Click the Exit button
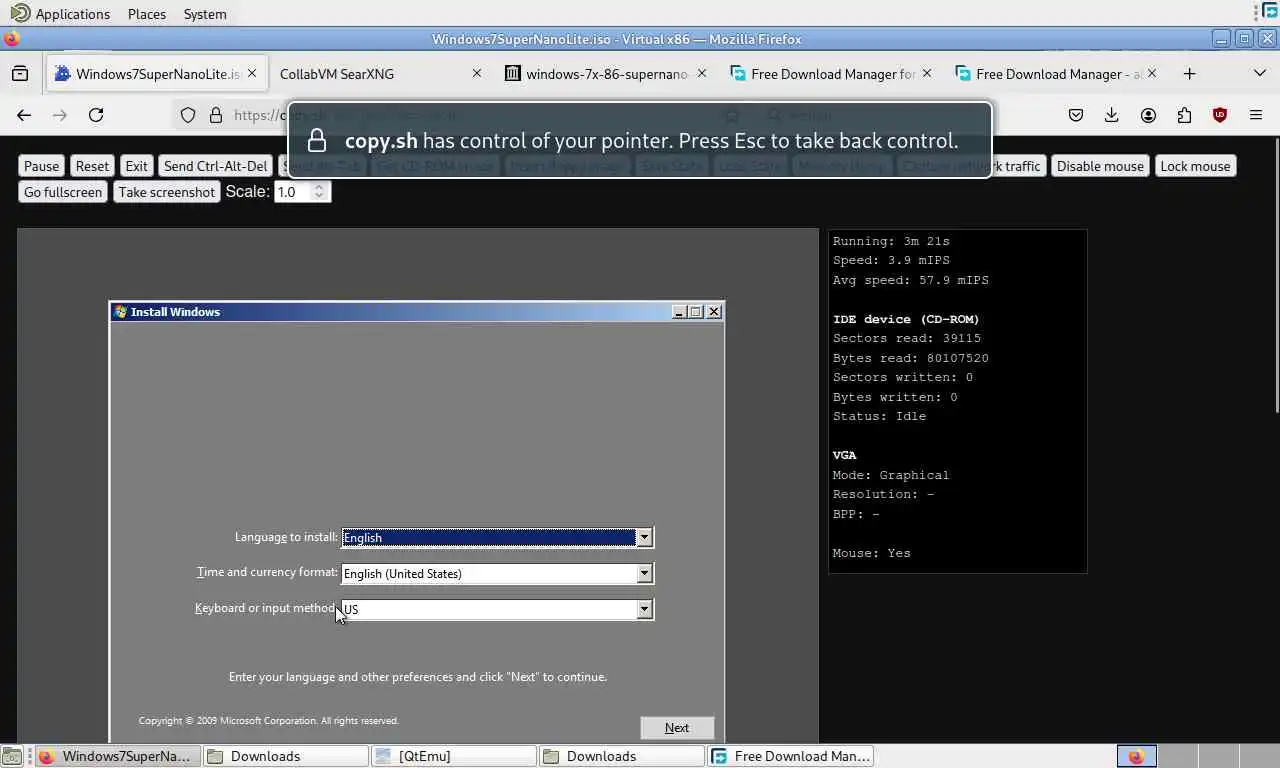 pos(136,166)
